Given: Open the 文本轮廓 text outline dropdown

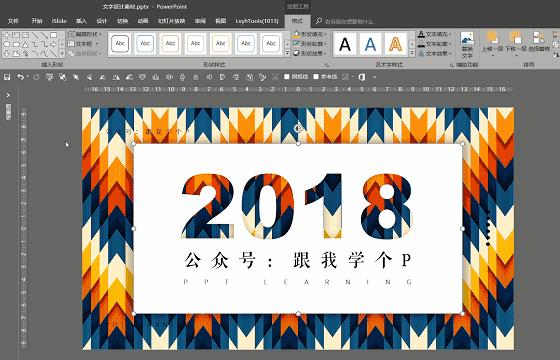Looking at the screenshot, I should [x=435, y=44].
